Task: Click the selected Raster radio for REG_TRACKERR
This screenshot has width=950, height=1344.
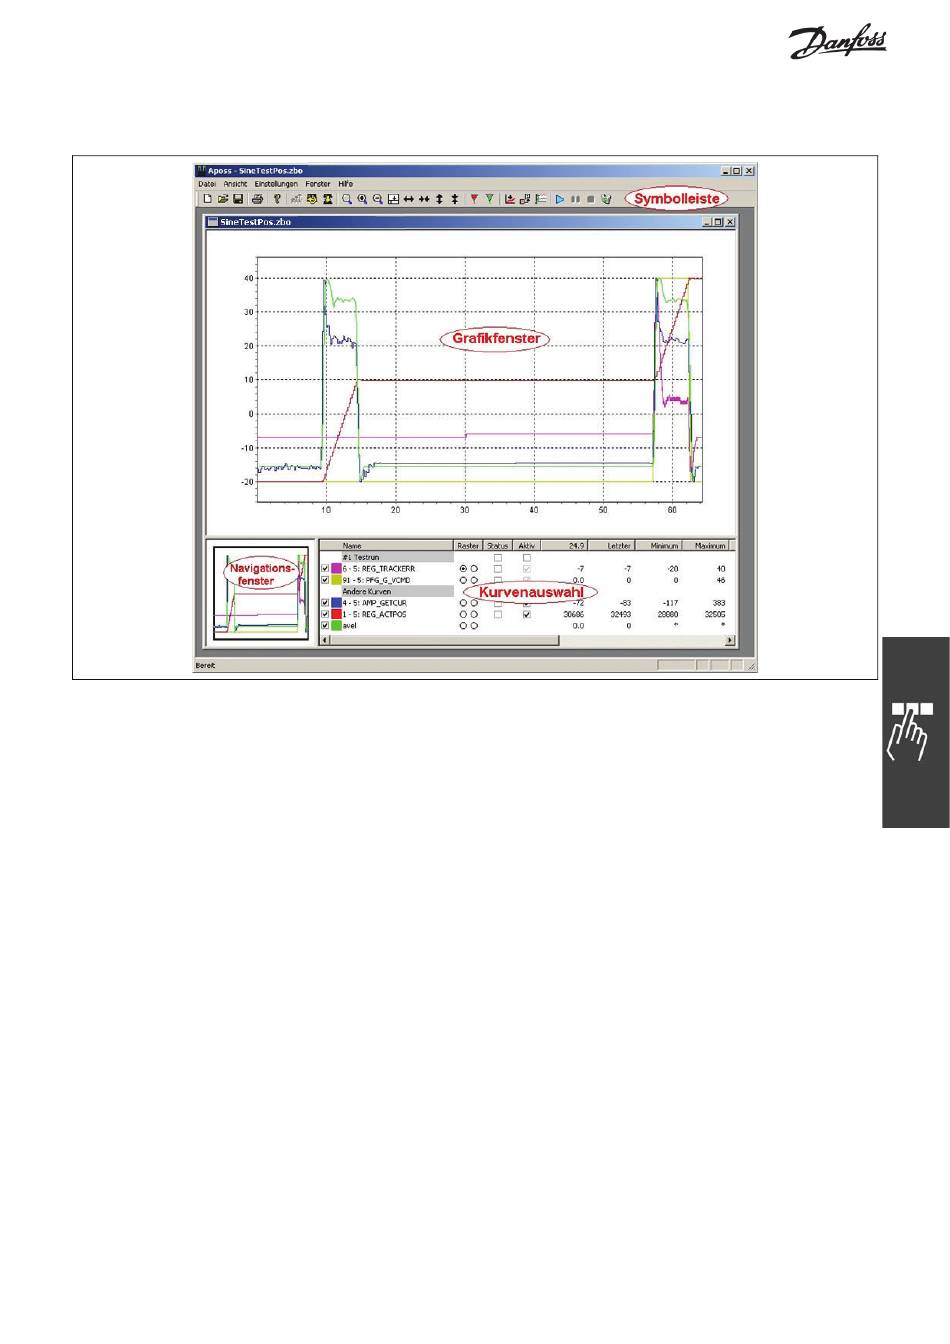Action: pyautogui.click(x=463, y=568)
